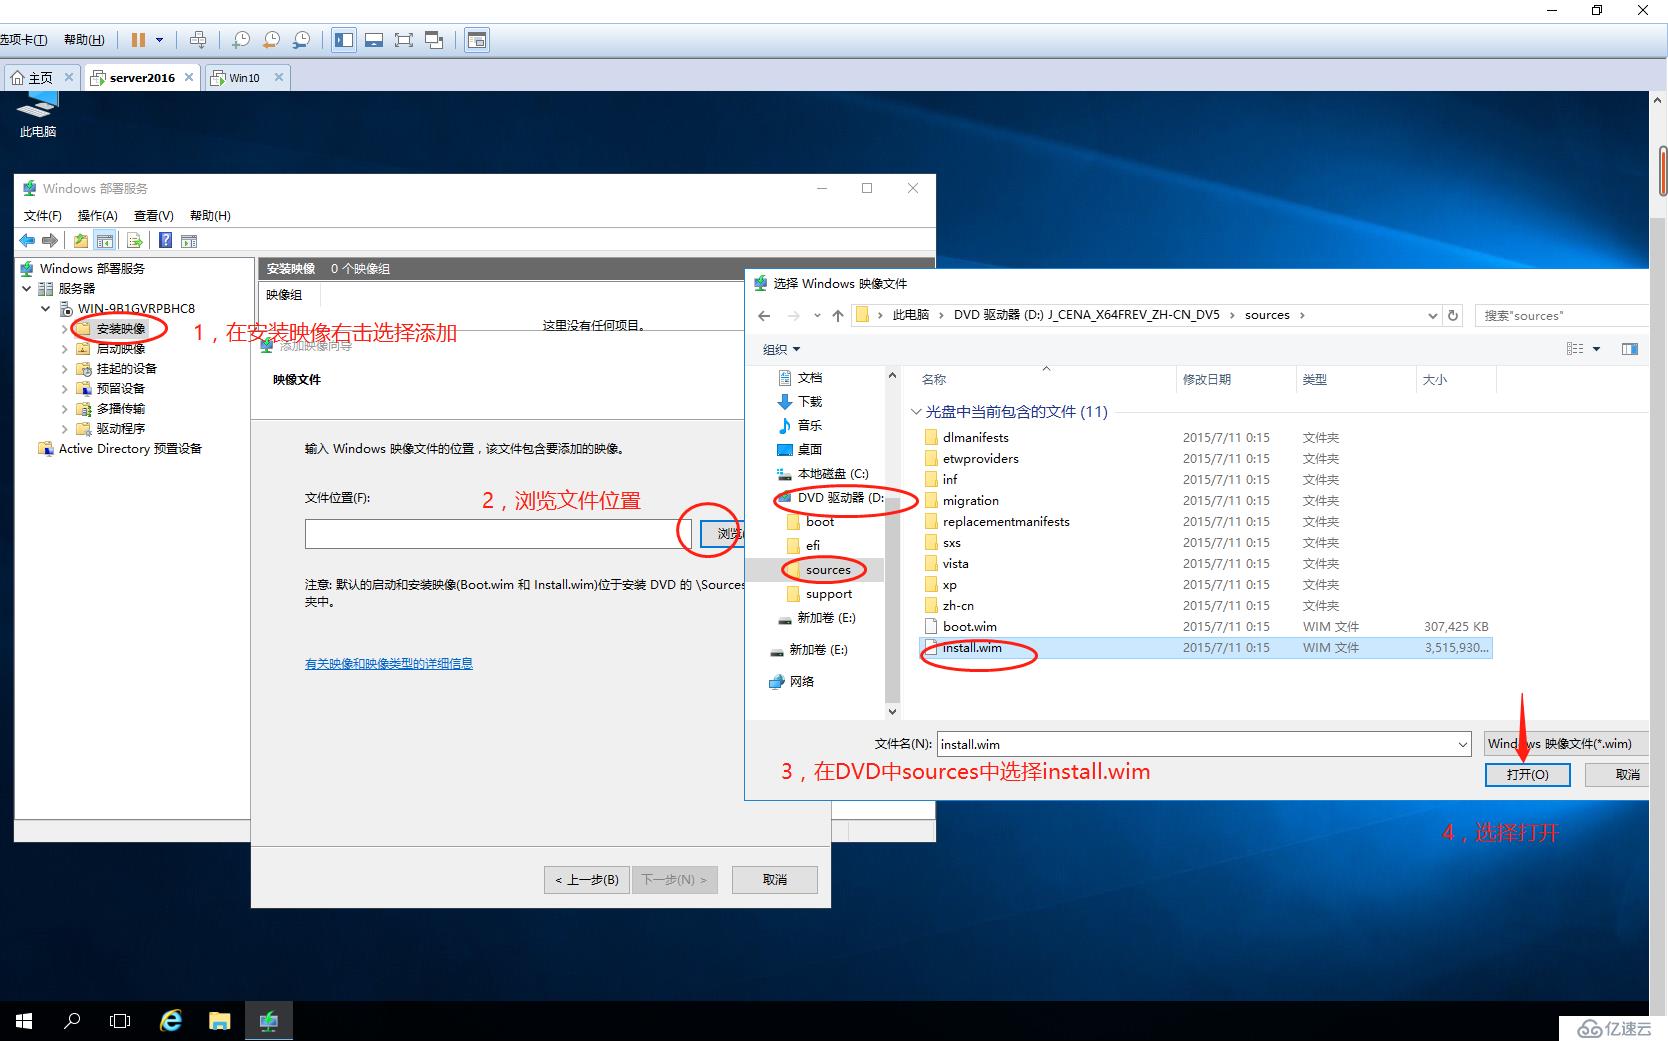1668x1041 pixels.
Task: Take a snapshot with the clock-plus icon
Action: pos(241,40)
